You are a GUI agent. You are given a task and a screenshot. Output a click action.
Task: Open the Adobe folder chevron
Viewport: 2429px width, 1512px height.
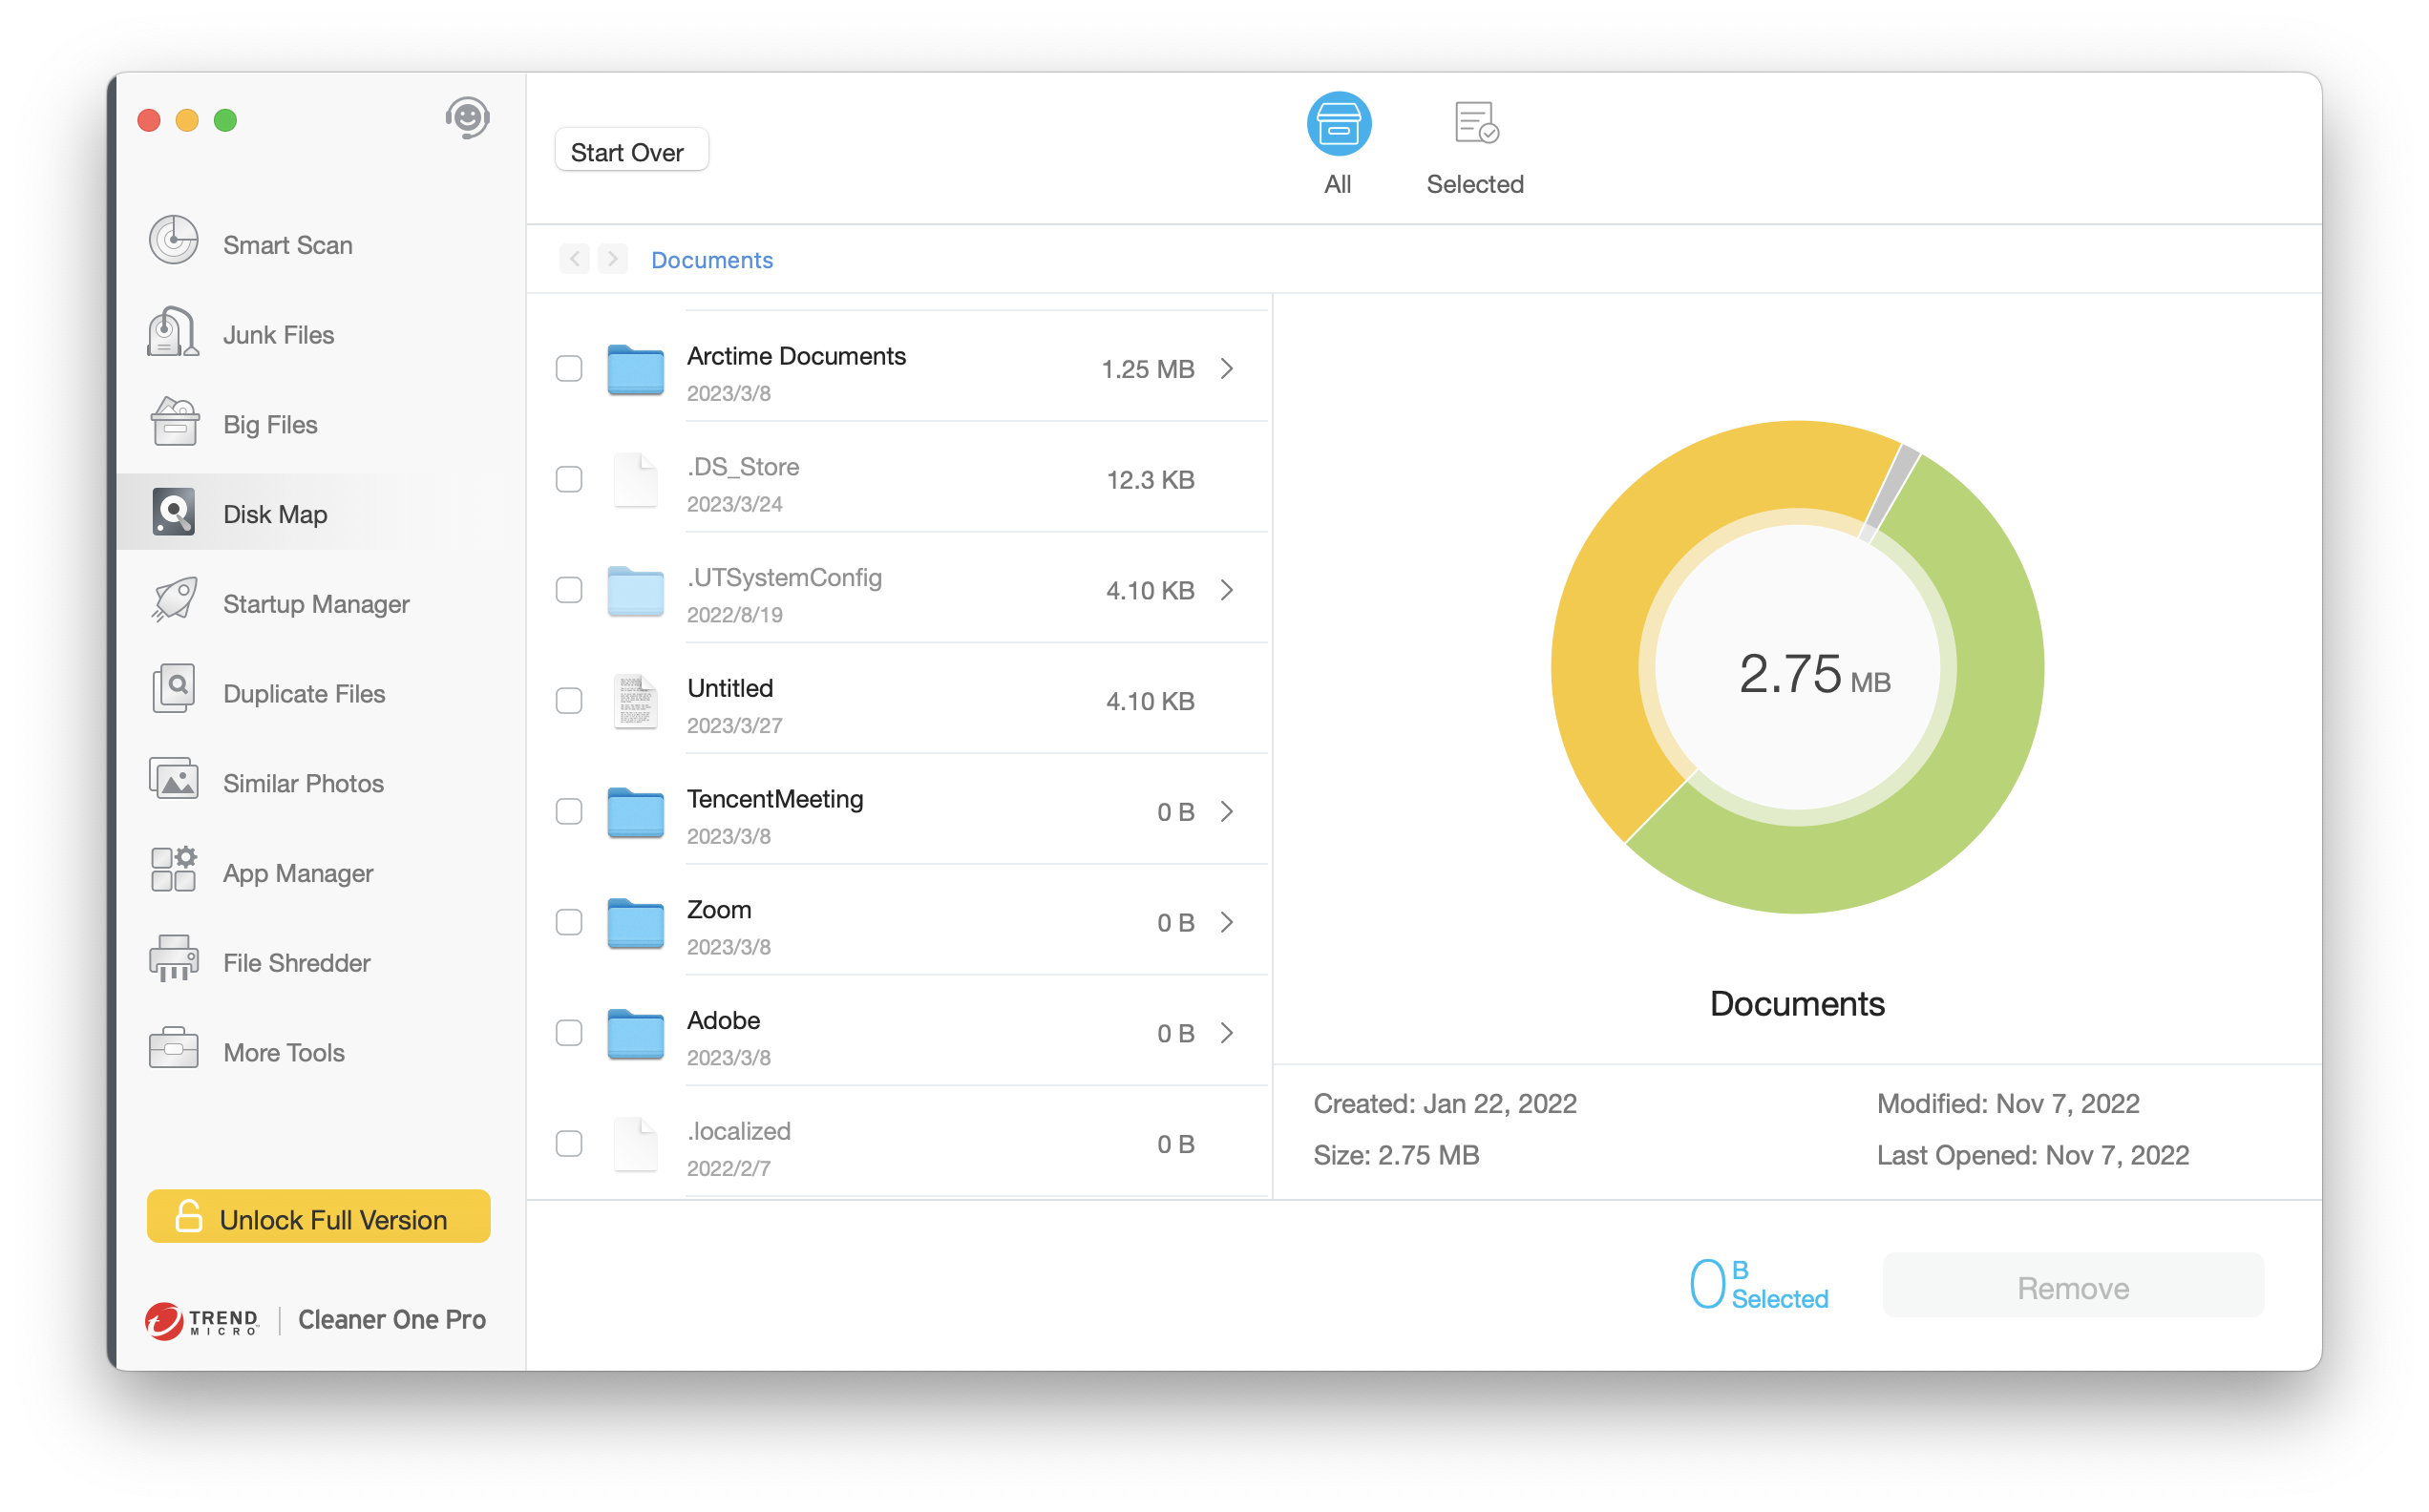click(x=1227, y=1033)
